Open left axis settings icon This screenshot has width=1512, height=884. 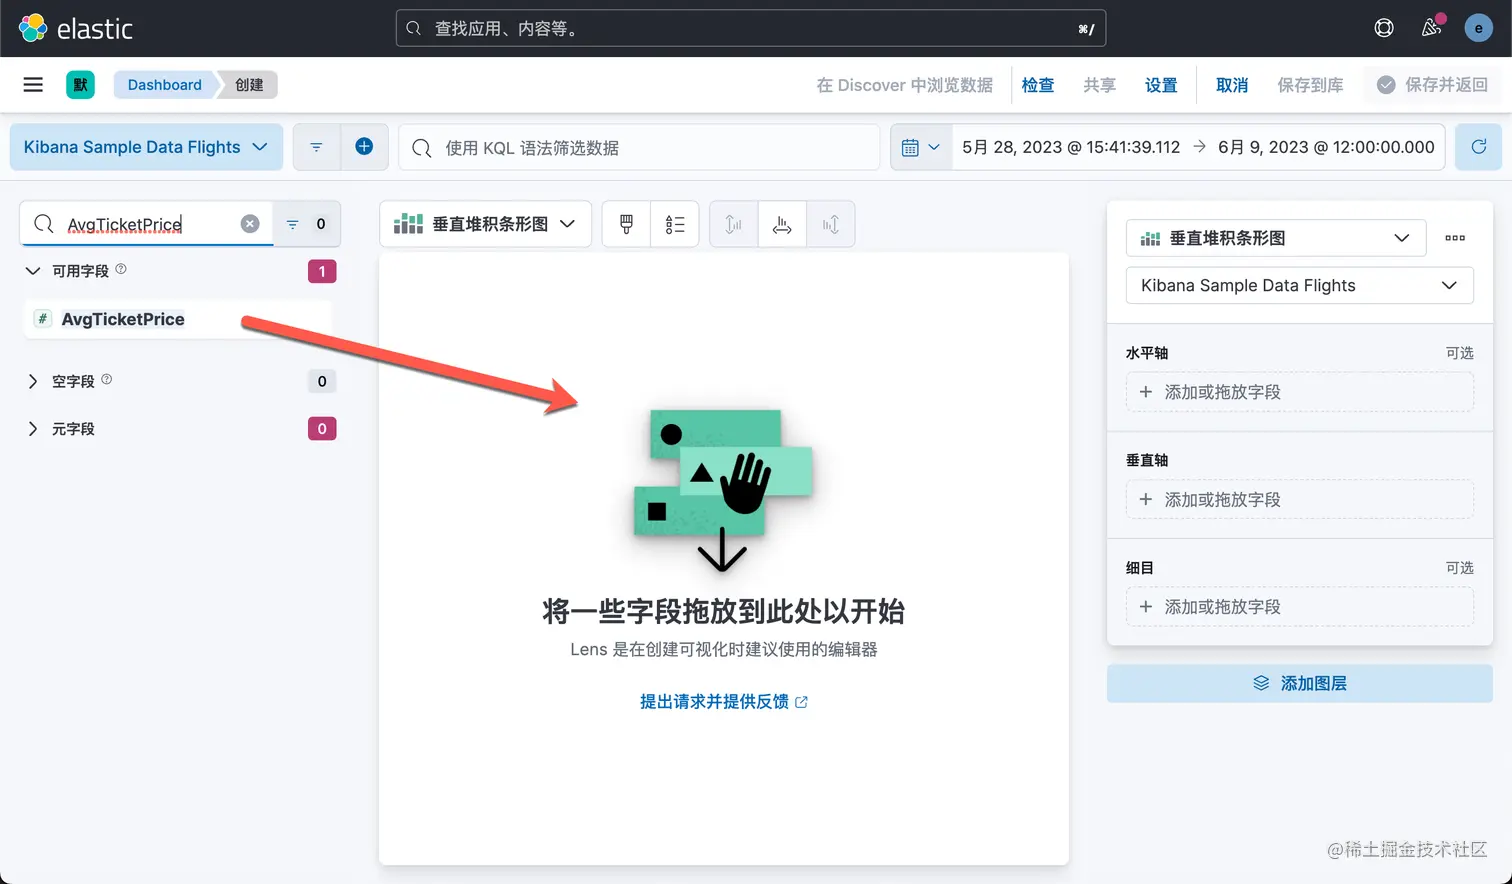[733, 224]
